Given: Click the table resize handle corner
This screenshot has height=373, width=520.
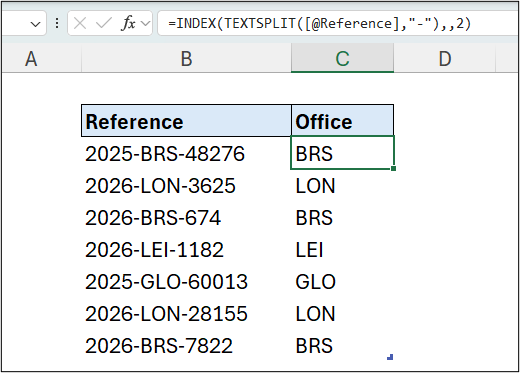Looking at the screenshot, I should [390, 357].
